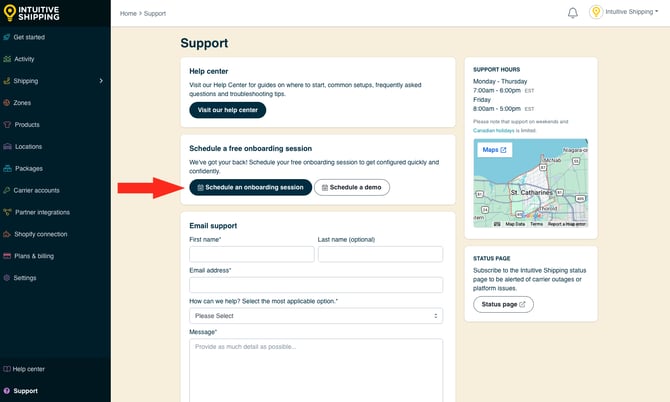Click the Help center book icon
Viewport: 670px width, 402px height.
click(x=7, y=369)
